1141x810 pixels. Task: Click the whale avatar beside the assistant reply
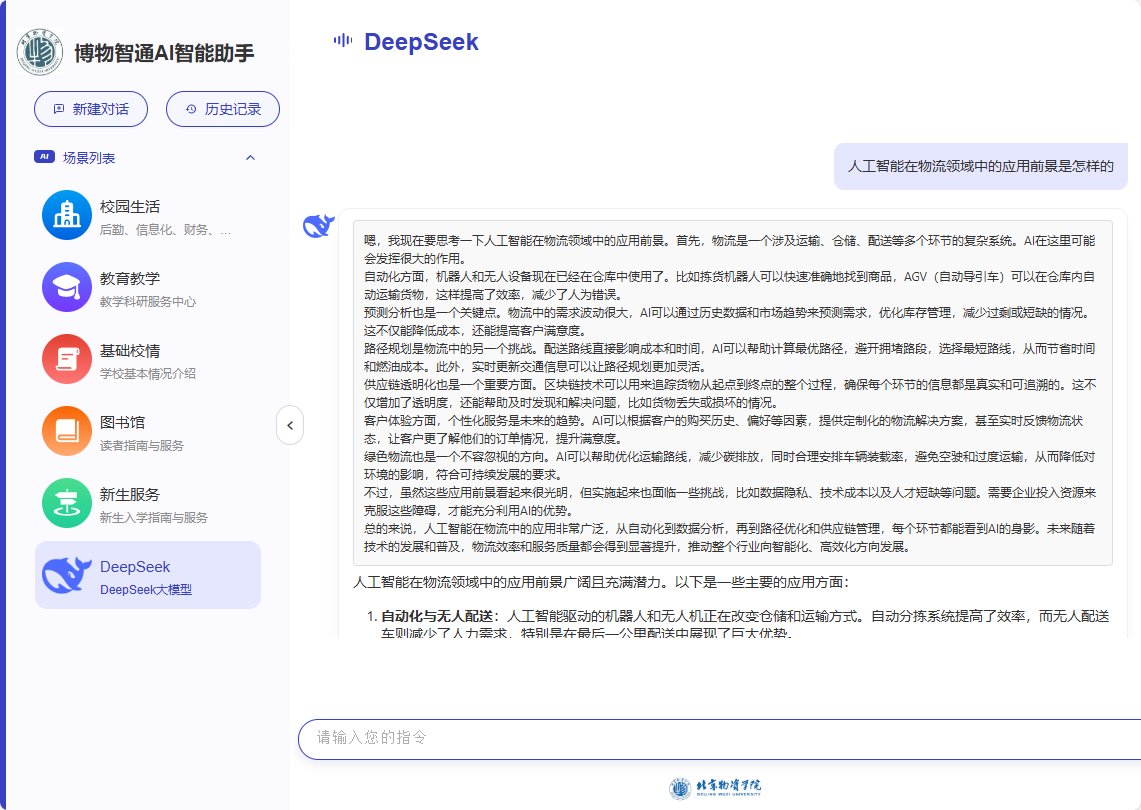point(319,226)
